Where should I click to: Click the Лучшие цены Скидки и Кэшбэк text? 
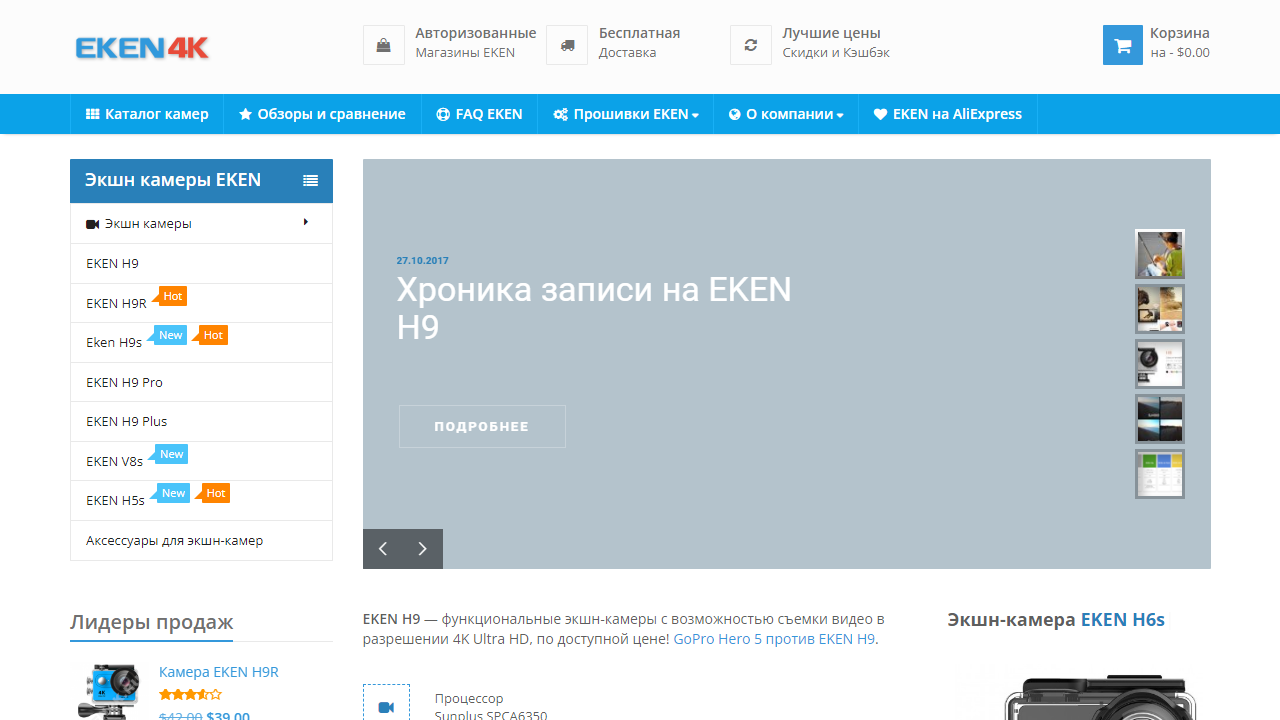click(836, 42)
